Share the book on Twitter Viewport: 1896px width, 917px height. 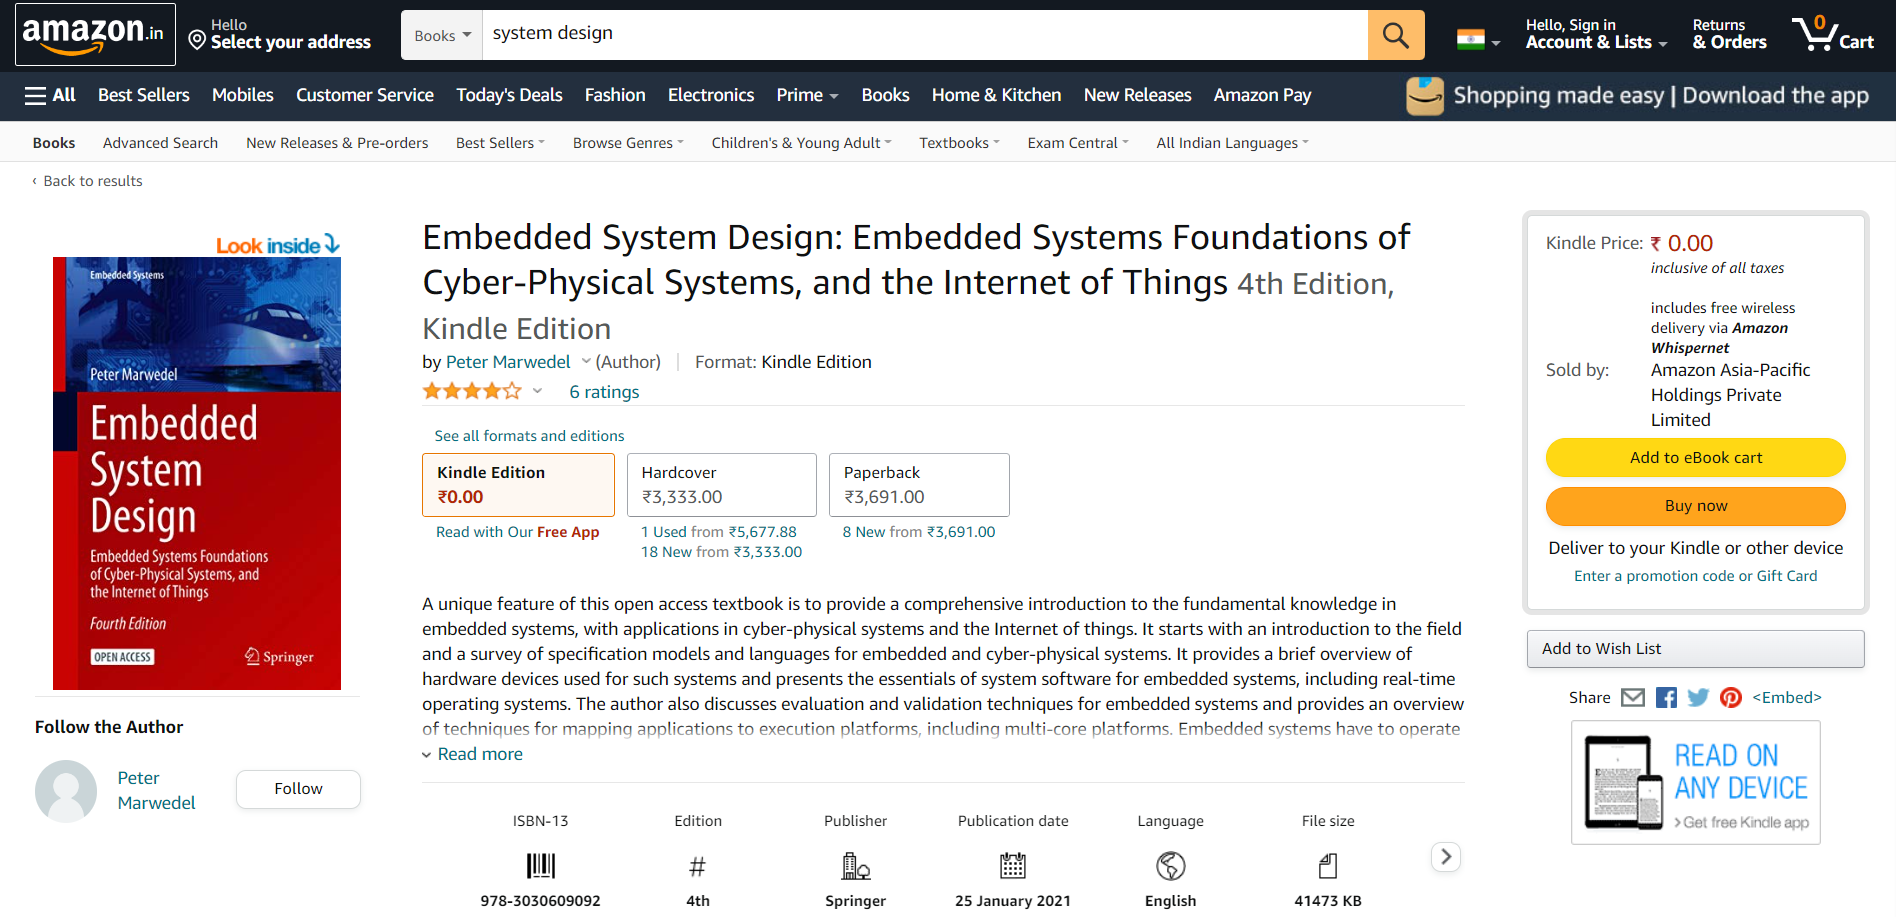pos(1698,698)
